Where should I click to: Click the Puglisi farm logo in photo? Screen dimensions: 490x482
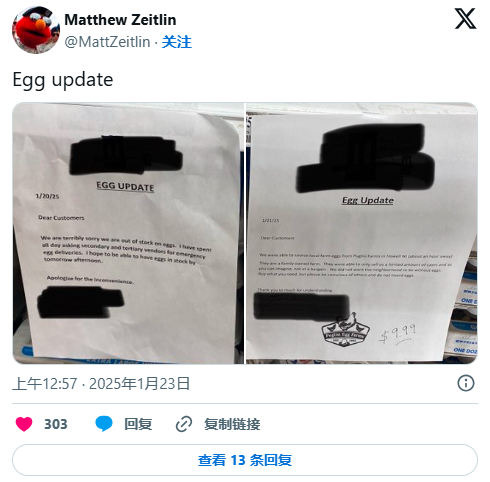[346, 330]
